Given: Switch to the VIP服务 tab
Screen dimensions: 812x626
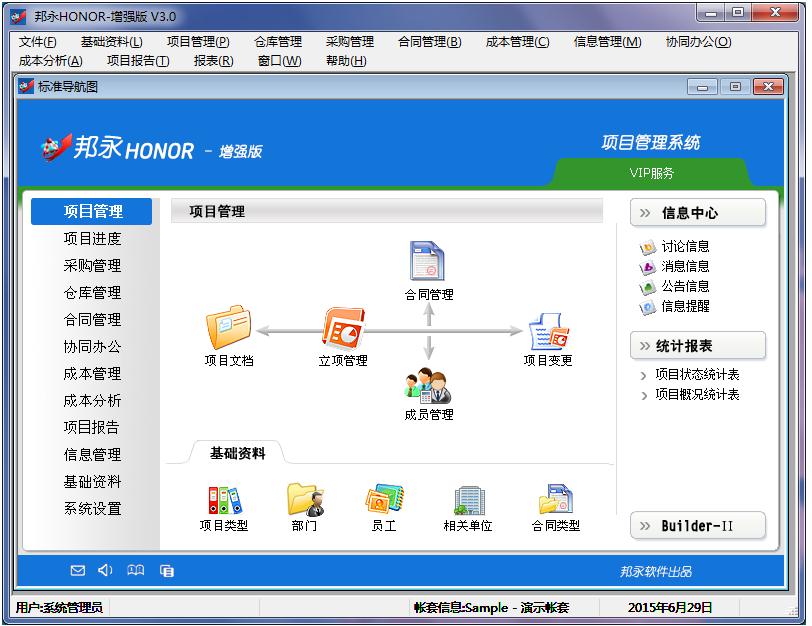Looking at the screenshot, I should [x=651, y=173].
